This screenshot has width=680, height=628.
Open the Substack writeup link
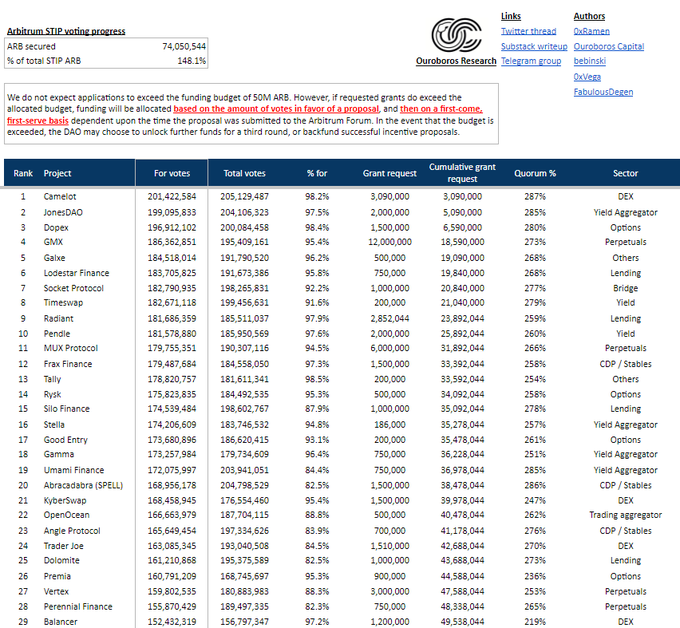[534, 46]
